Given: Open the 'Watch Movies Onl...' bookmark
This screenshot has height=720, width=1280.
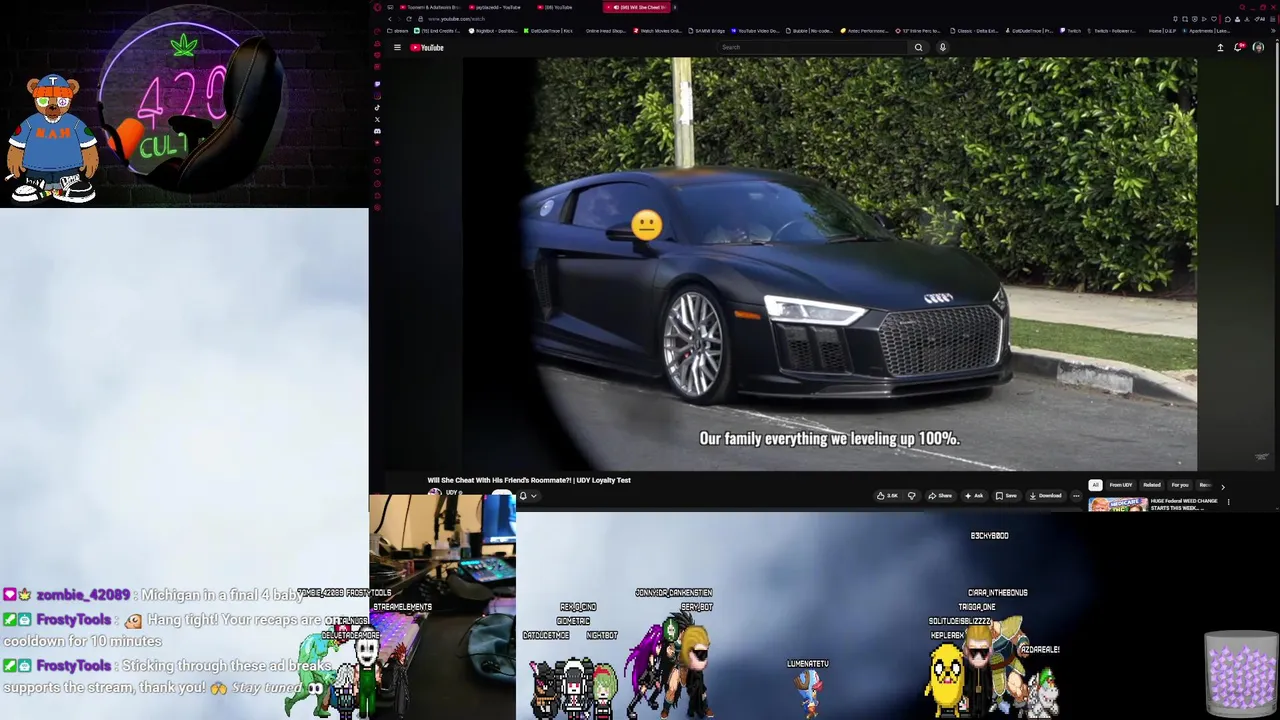Looking at the screenshot, I should pyautogui.click(x=657, y=31).
